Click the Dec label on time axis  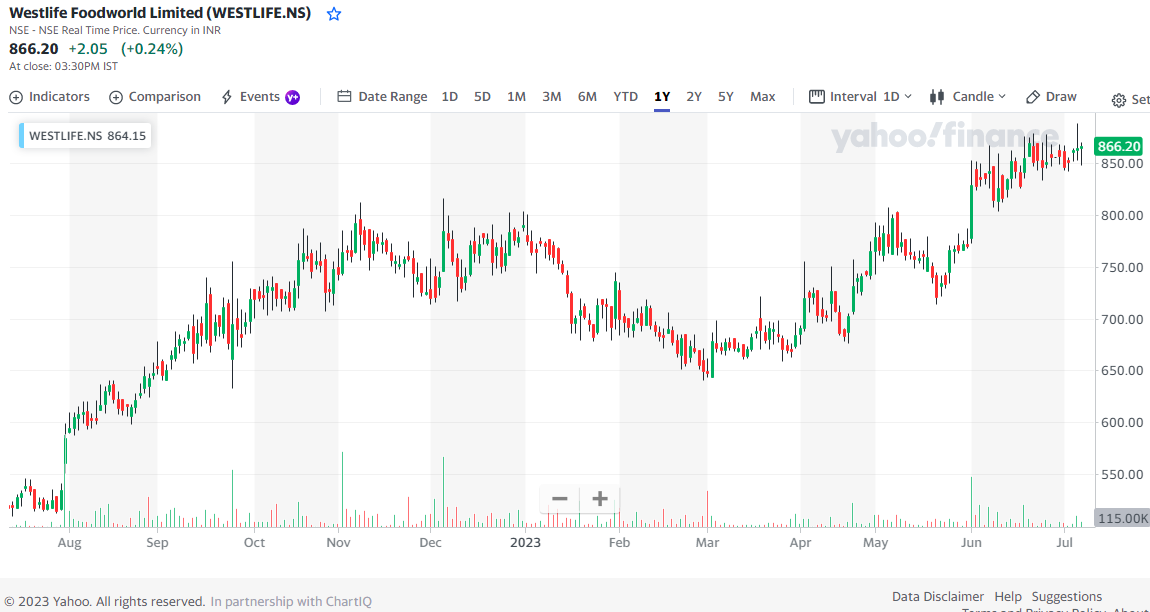(x=431, y=543)
